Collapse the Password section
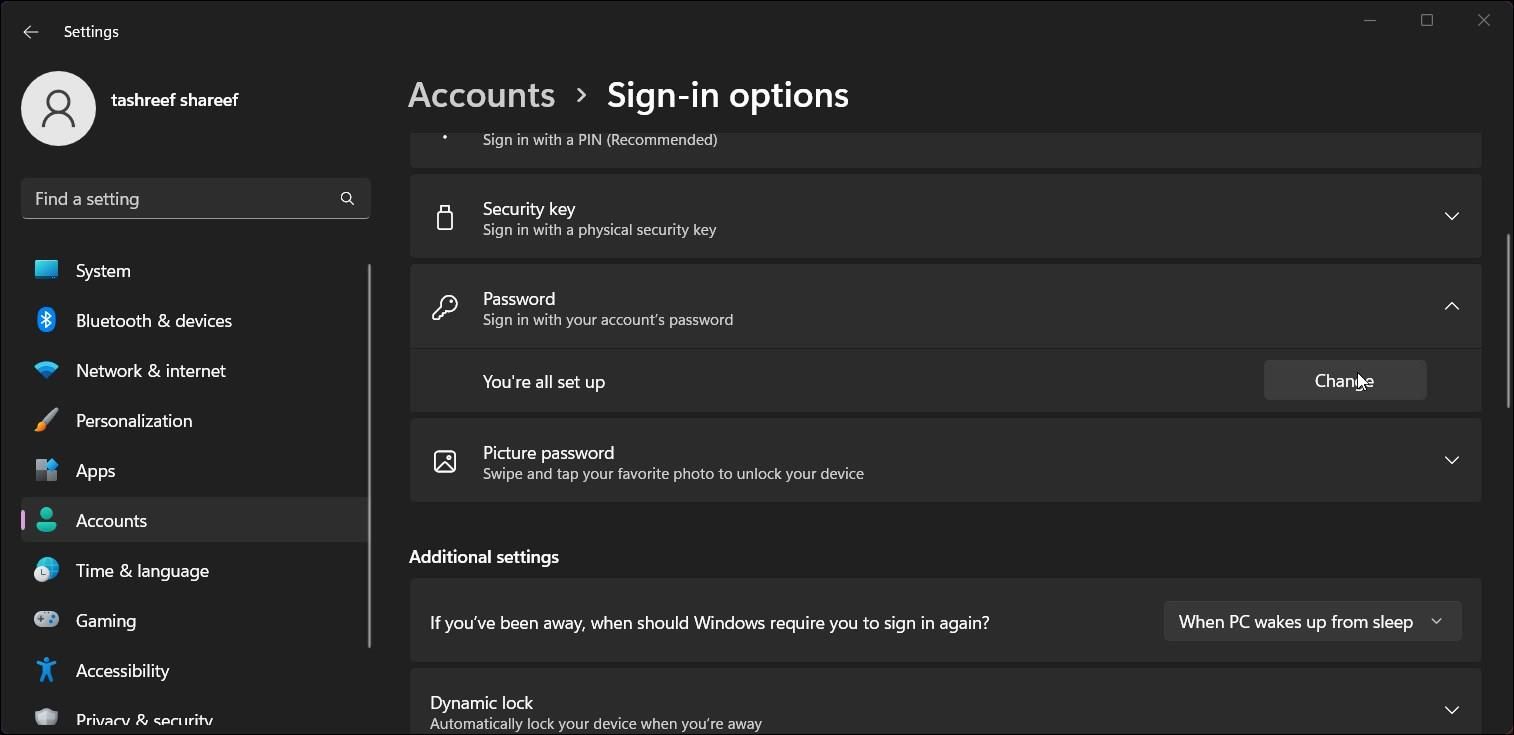The width and height of the screenshot is (1514, 735). click(1451, 306)
